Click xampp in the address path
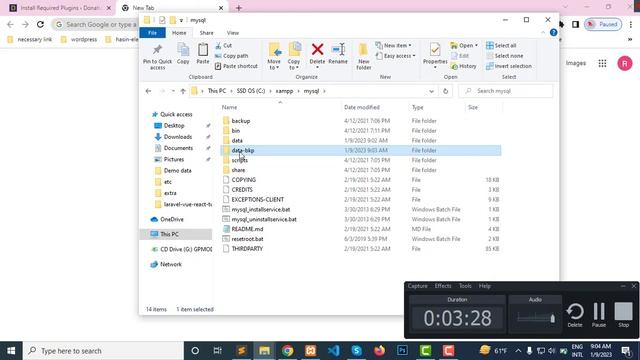This screenshot has height=360, width=640. [284, 91]
